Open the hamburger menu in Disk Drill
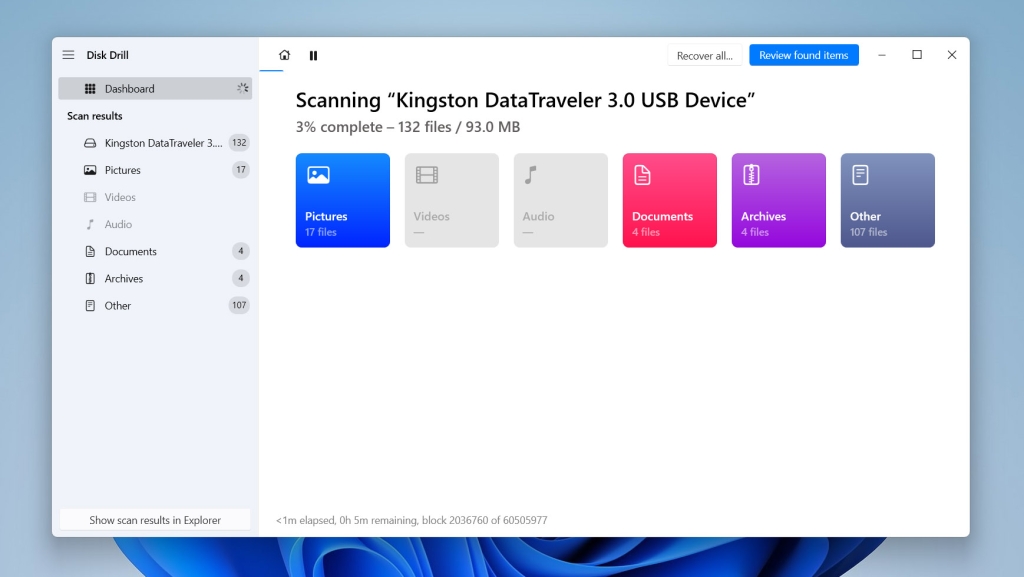Viewport: 1024px width, 577px height. [x=68, y=55]
